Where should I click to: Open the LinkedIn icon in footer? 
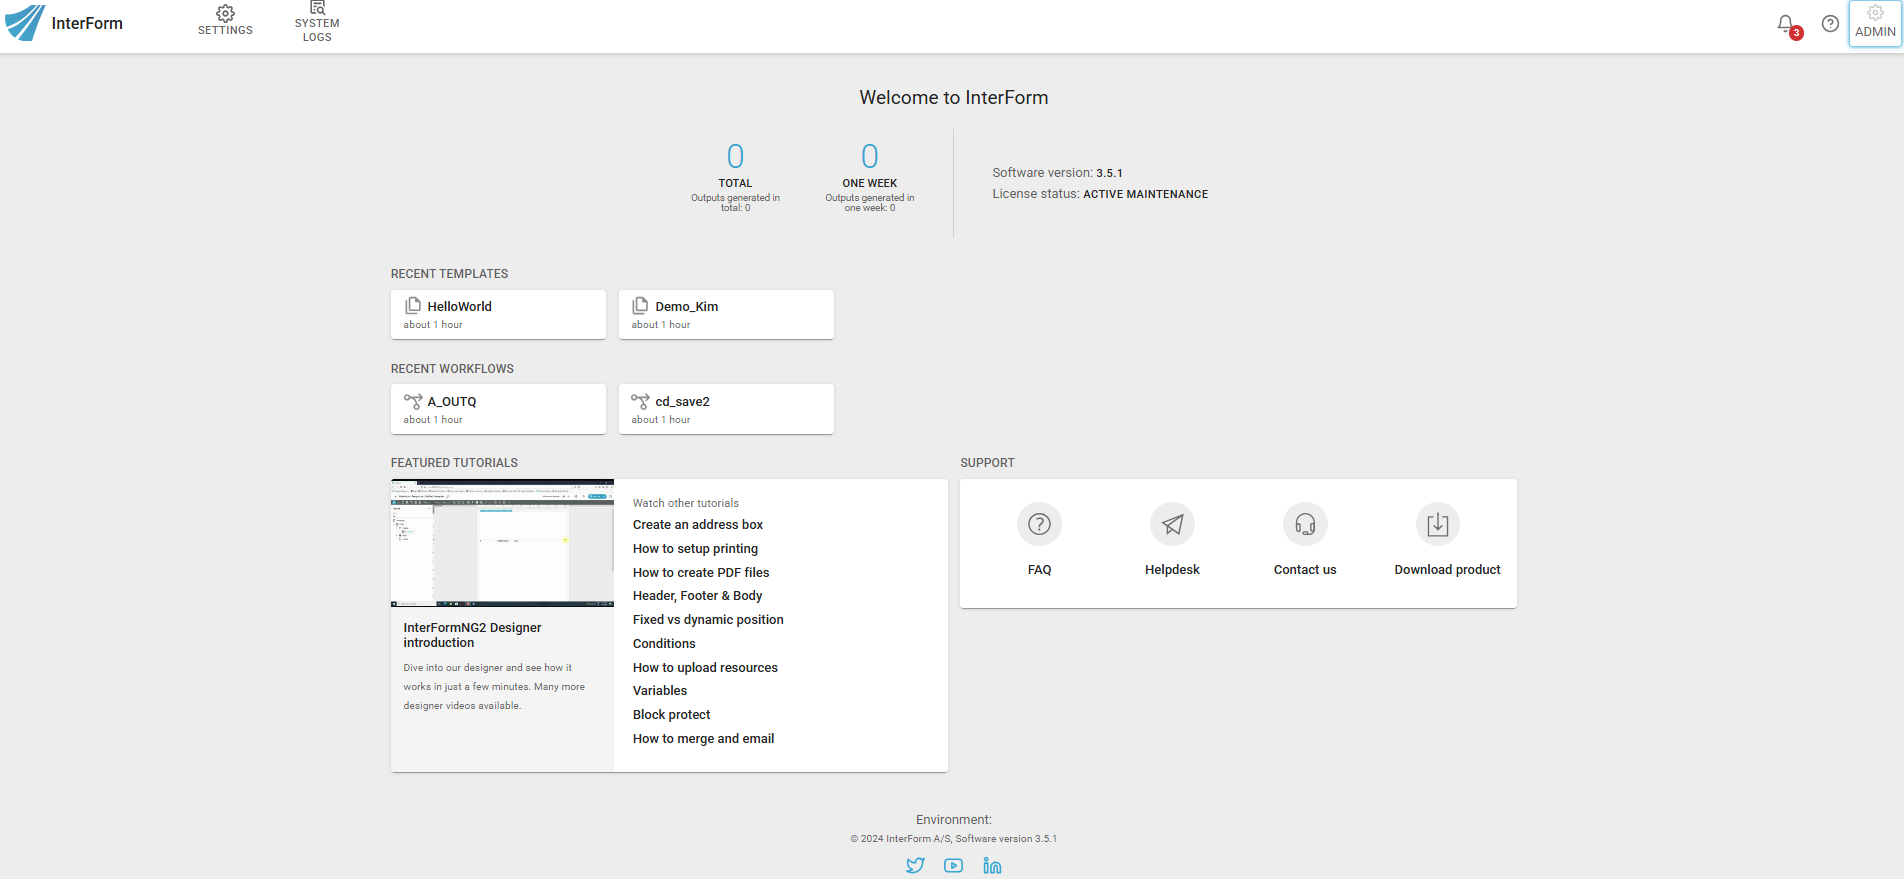992,866
